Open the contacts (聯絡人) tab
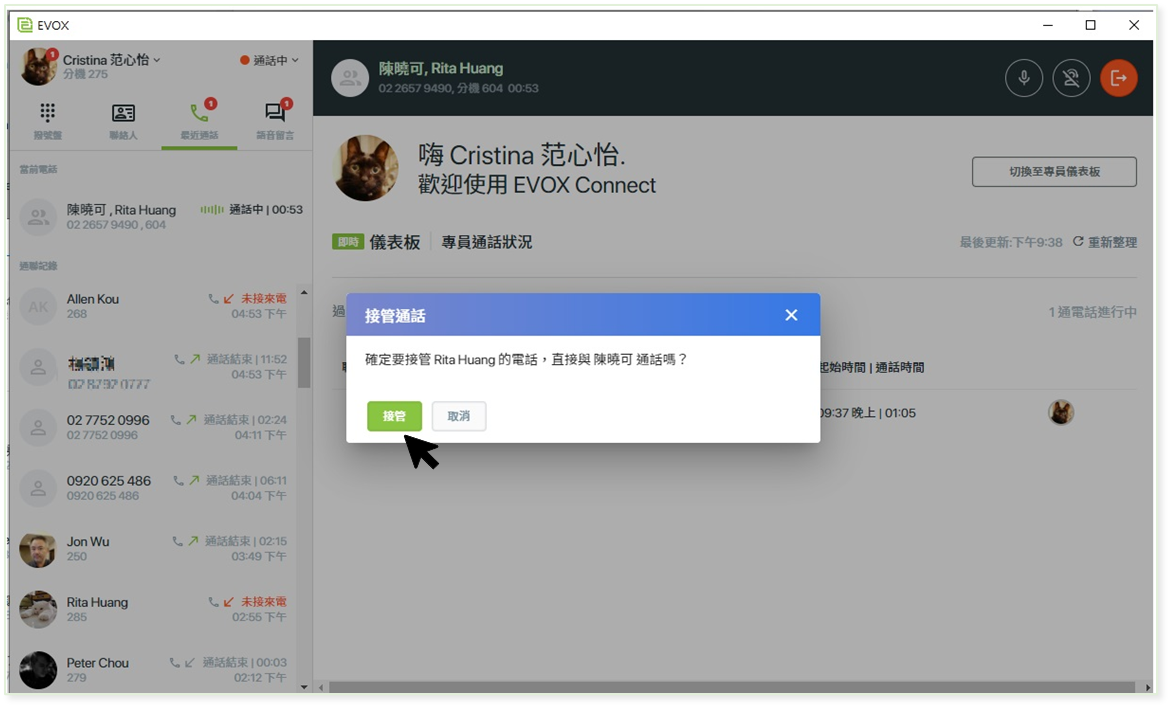Screen dimensions: 1171x708 123,122
